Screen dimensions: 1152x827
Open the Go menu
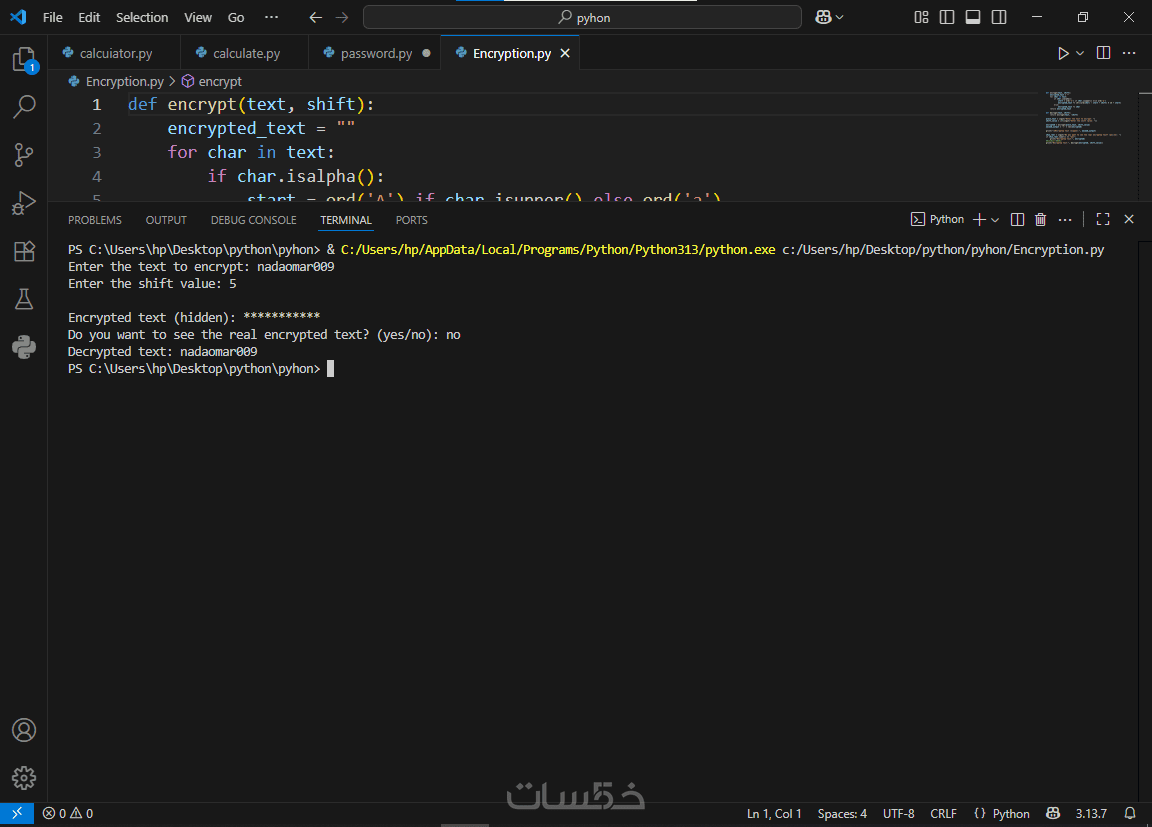coord(236,17)
